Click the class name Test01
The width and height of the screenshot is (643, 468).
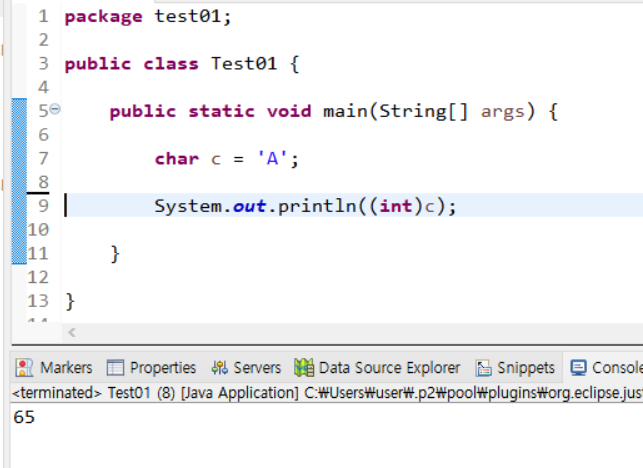tap(244, 64)
